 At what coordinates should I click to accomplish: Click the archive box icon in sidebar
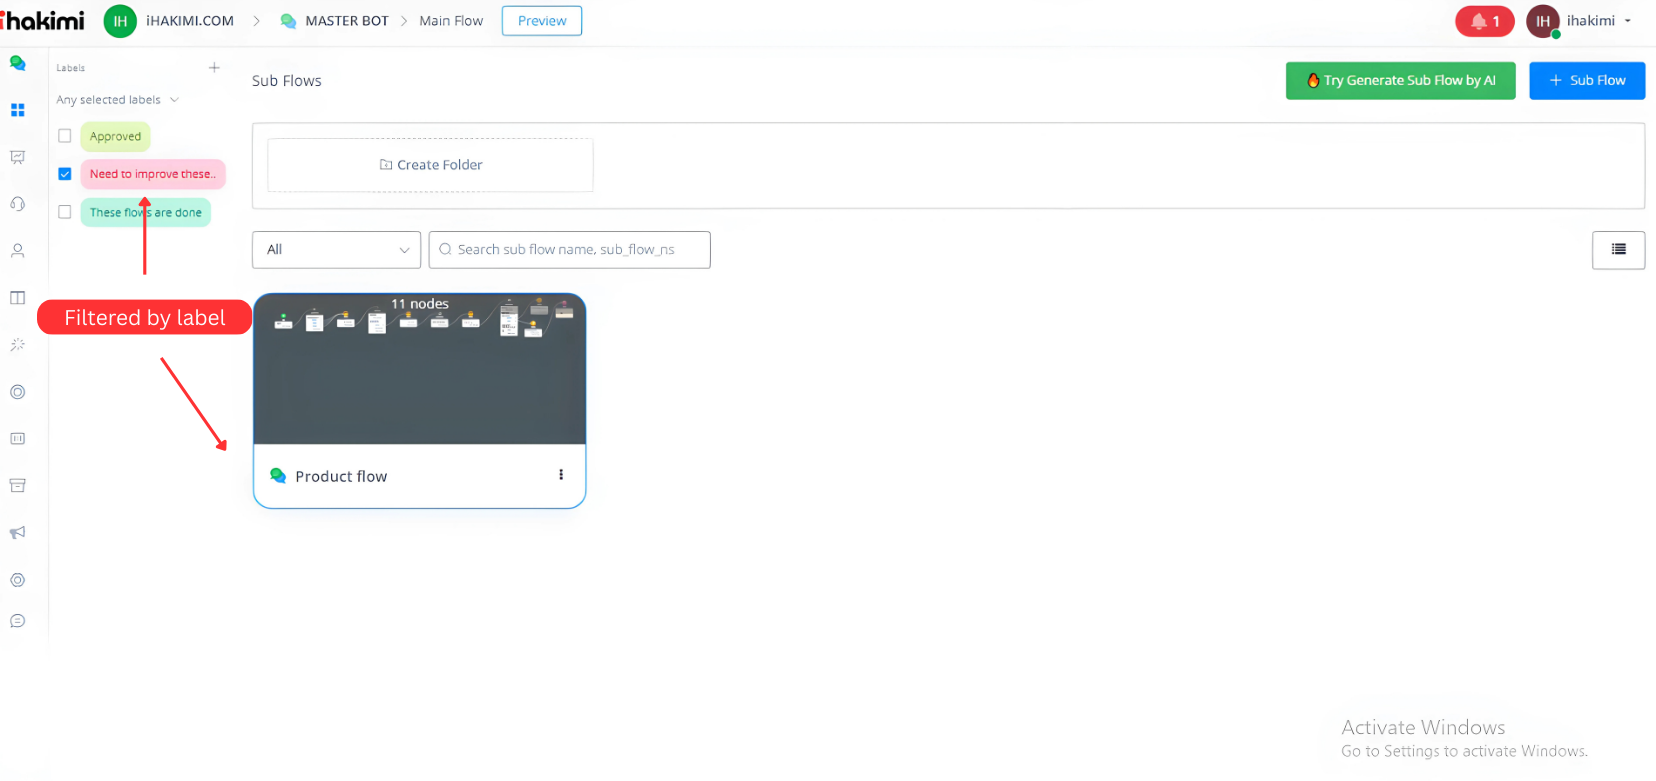pyautogui.click(x=17, y=486)
